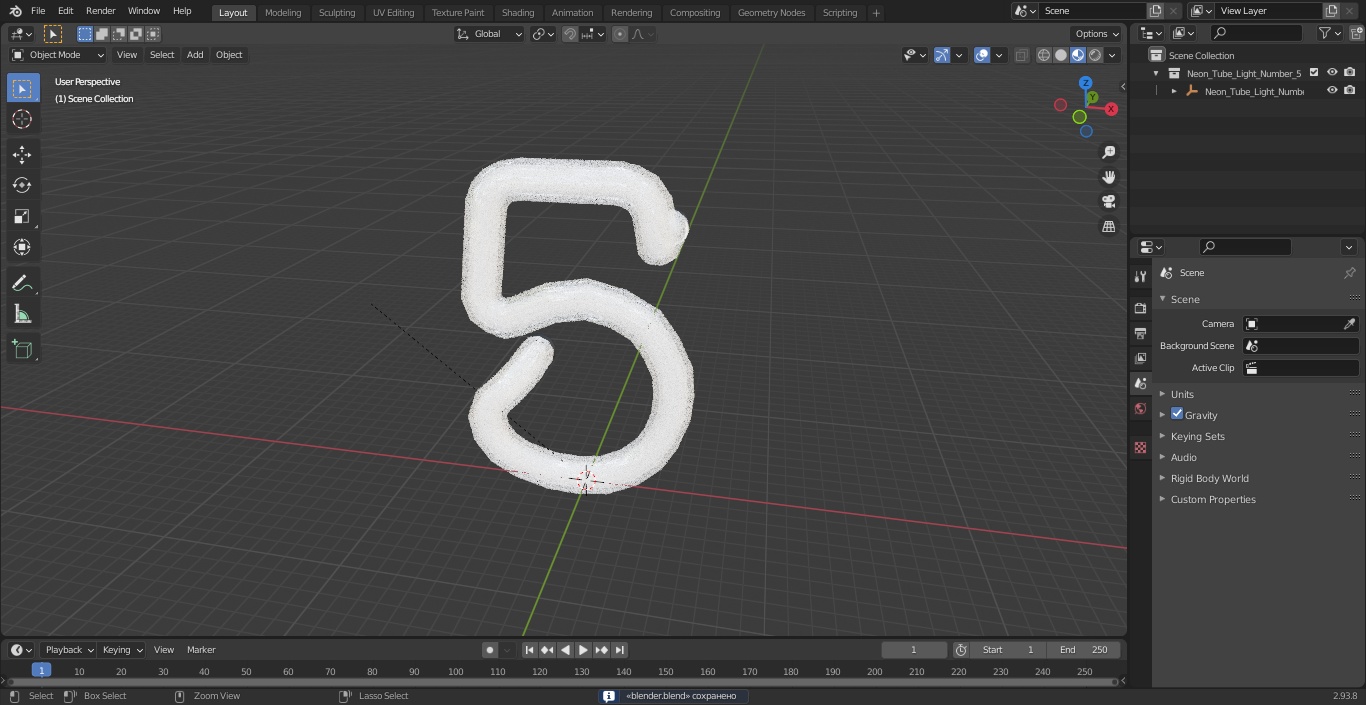This screenshot has width=1366, height=705.
Task: Click frame 100 on the timeline ruler
Action: (x=456, y=671)
